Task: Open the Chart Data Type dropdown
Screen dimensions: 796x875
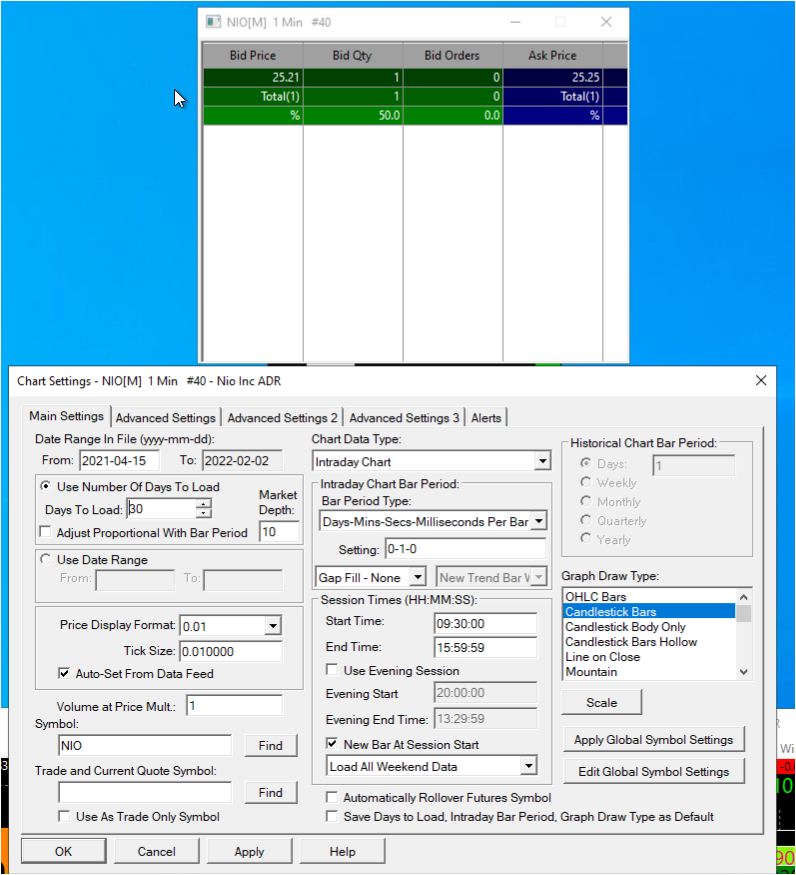Action: [x=542, y=461]
